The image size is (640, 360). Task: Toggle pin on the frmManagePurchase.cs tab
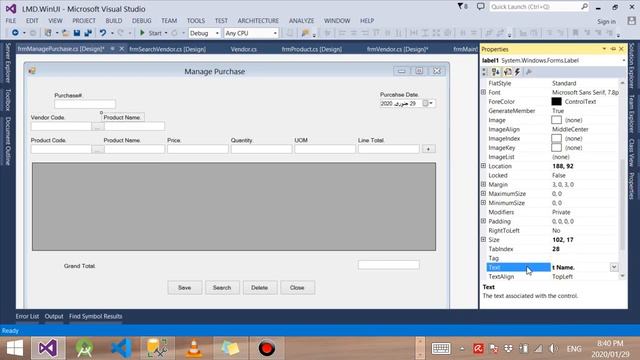click(112, 49)
